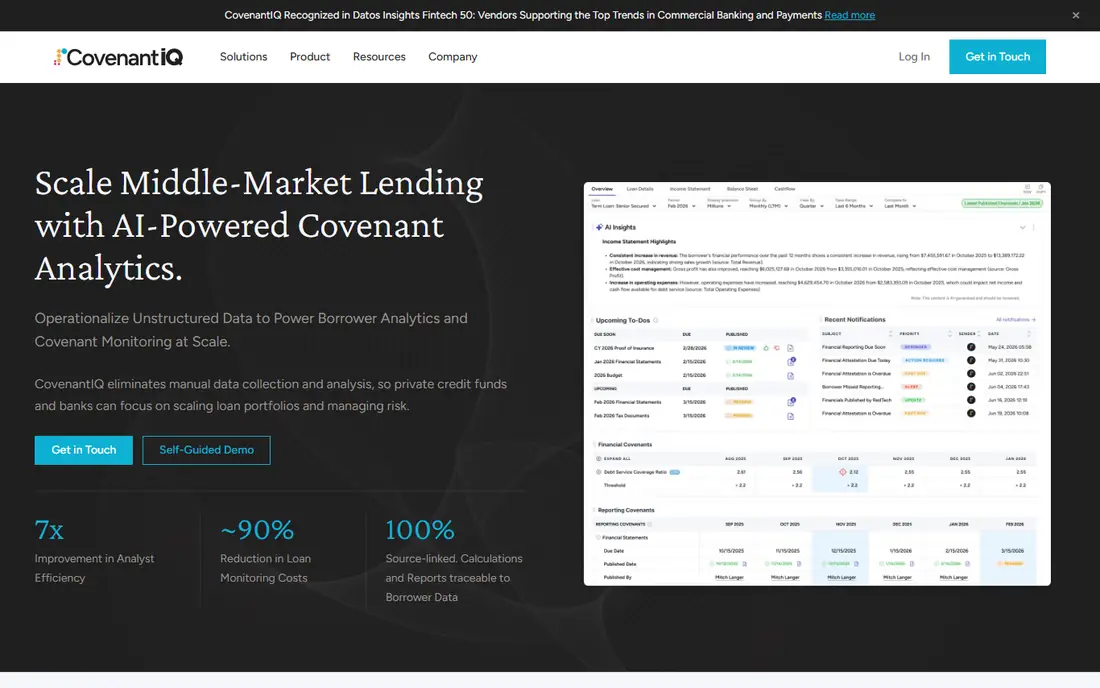Click sender avatar for Financials Published by RedTech
1100x688 pixels.
coord(971,400)
